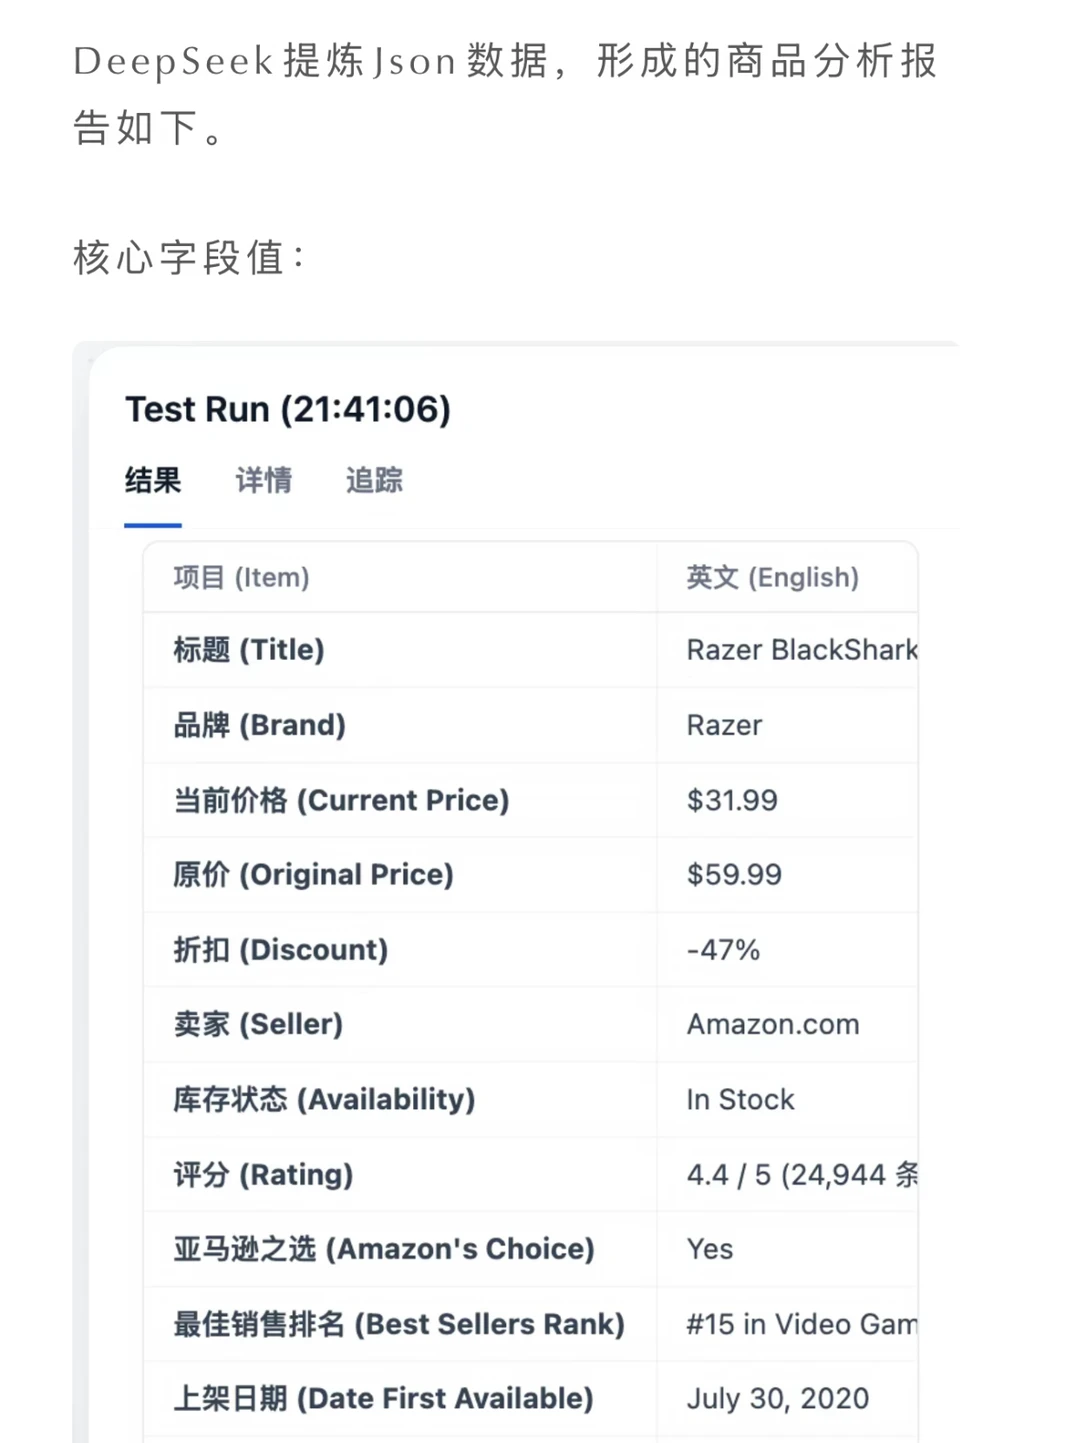The height and width of the screenshot is (1443, 1080).
Task: Select the 折扣 (Discount) row label
Action: pos(280,949)
